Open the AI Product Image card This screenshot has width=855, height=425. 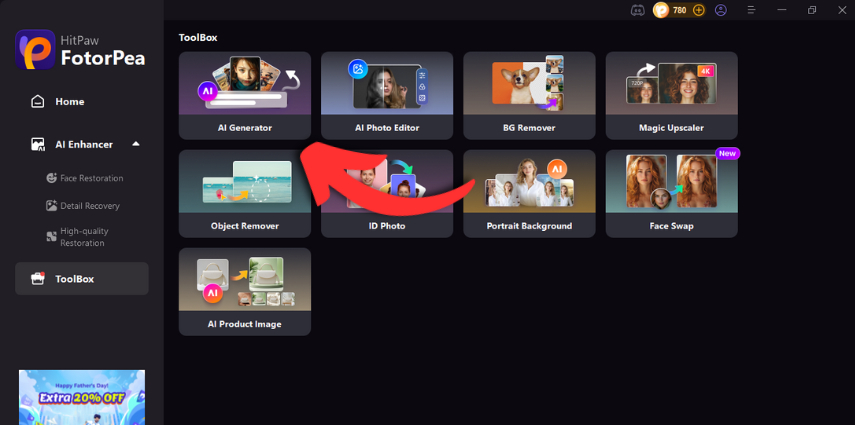pyautogui.click(x=245, y=292)
